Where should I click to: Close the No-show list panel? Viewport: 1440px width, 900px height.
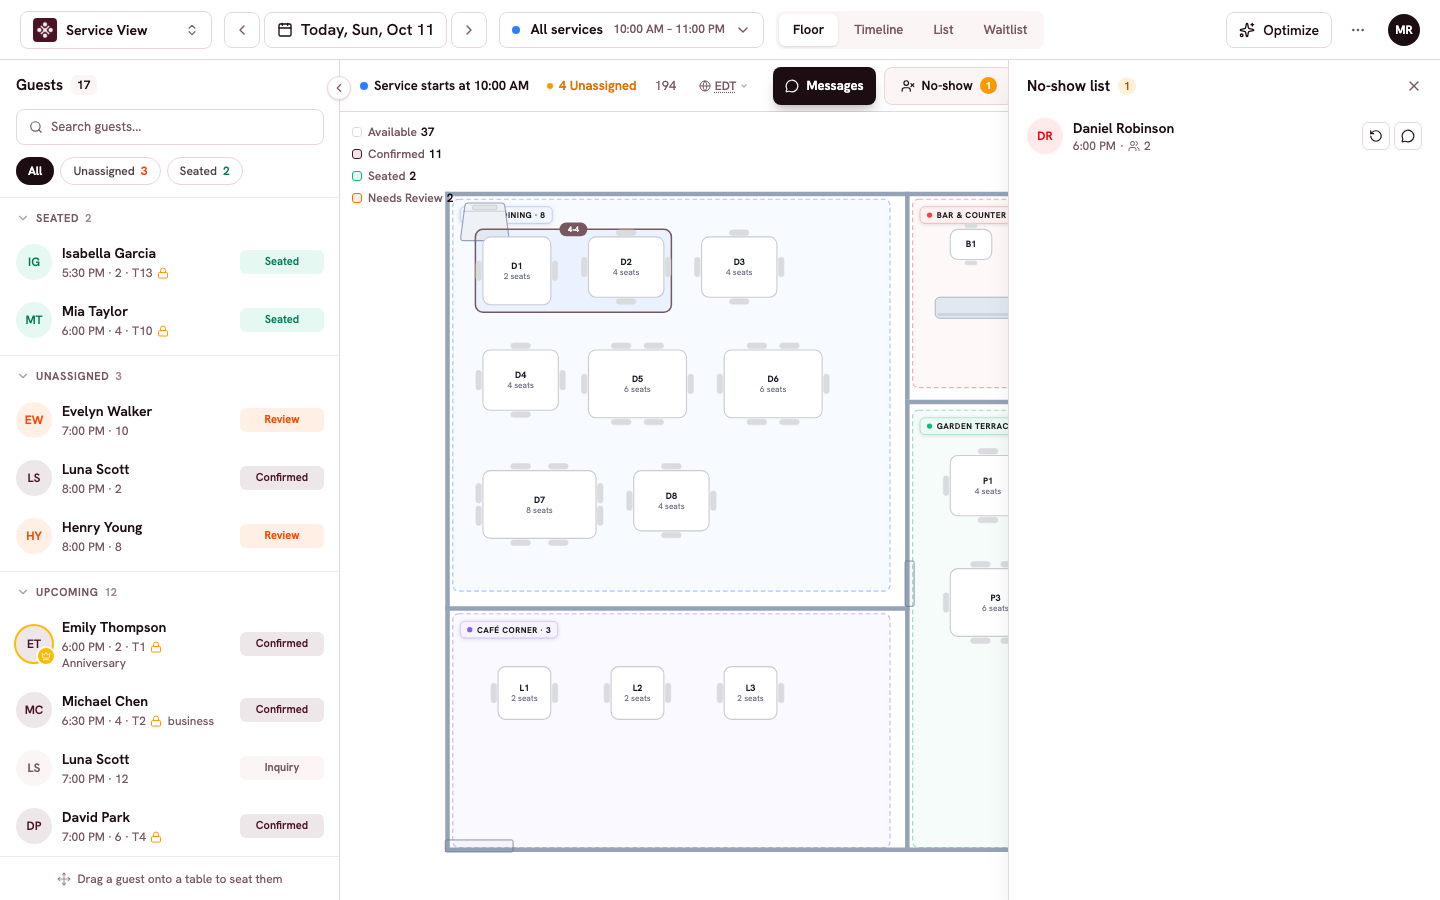[x=1414, y=86]
